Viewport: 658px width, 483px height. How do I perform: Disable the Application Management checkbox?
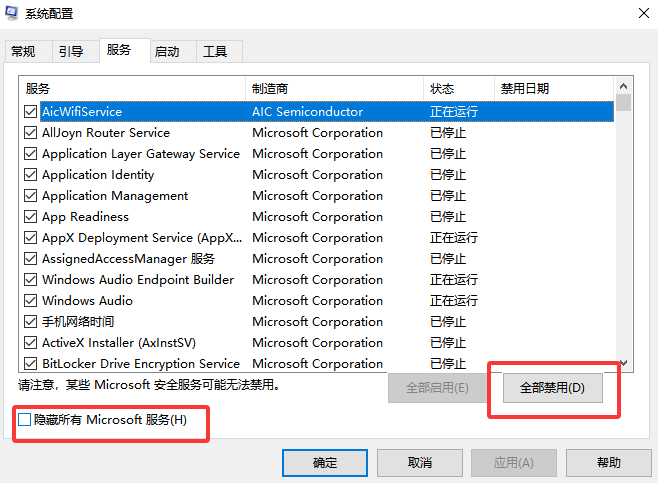pos(30,196)
